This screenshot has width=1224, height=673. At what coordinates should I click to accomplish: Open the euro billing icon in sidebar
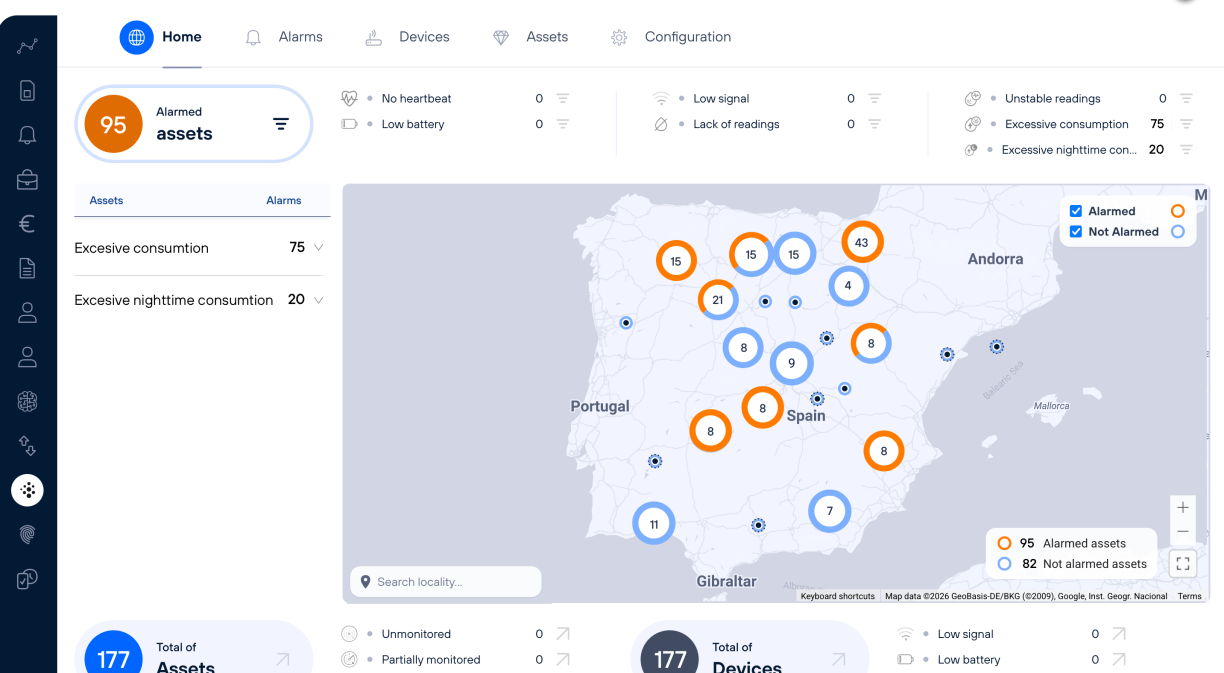click(x=28, y=224)
